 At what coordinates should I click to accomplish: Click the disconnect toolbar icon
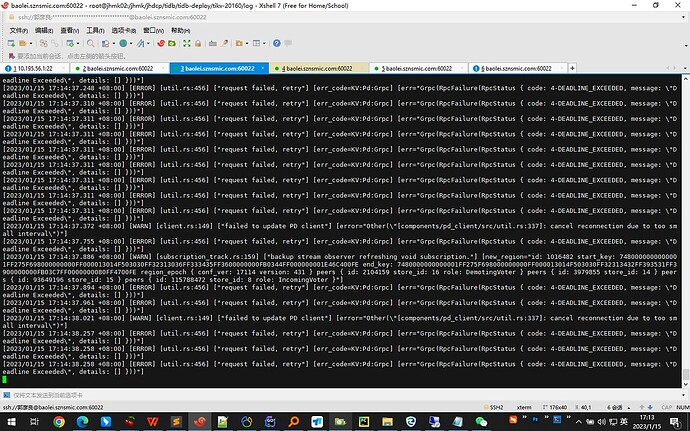55,43
